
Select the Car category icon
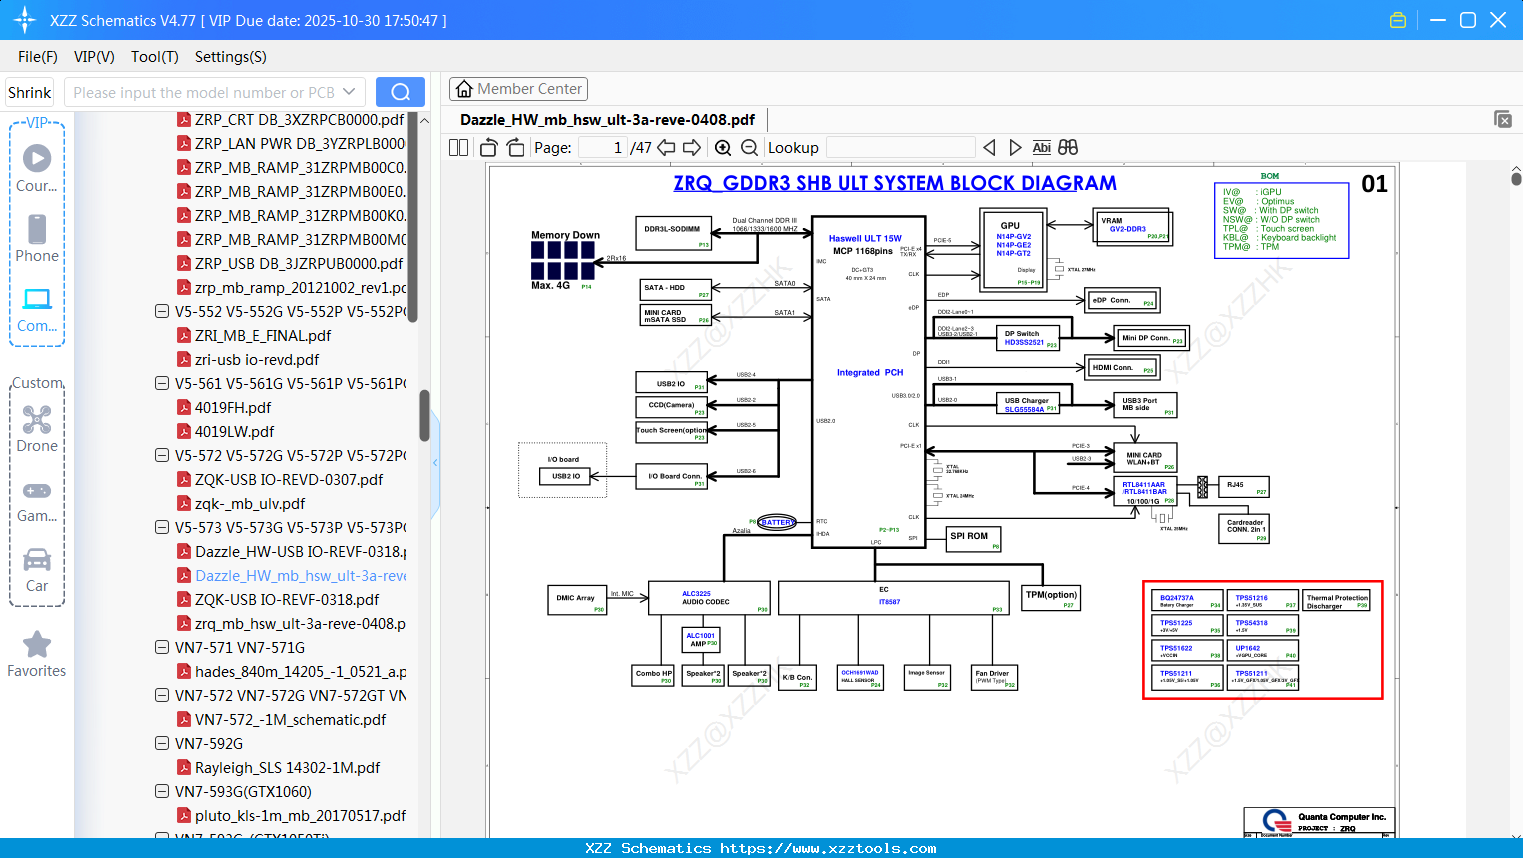pyautogui.click(x=37, y=569)
